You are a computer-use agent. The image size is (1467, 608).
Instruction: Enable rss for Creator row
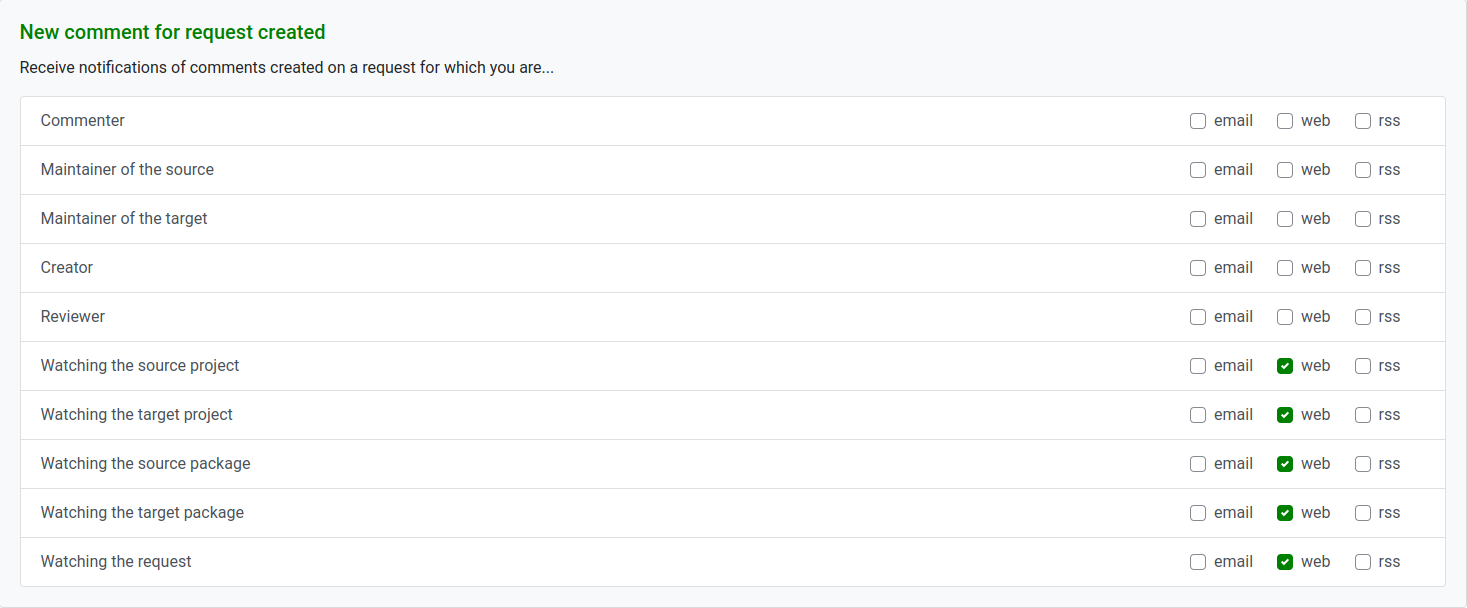click(x=1363, y=268)
